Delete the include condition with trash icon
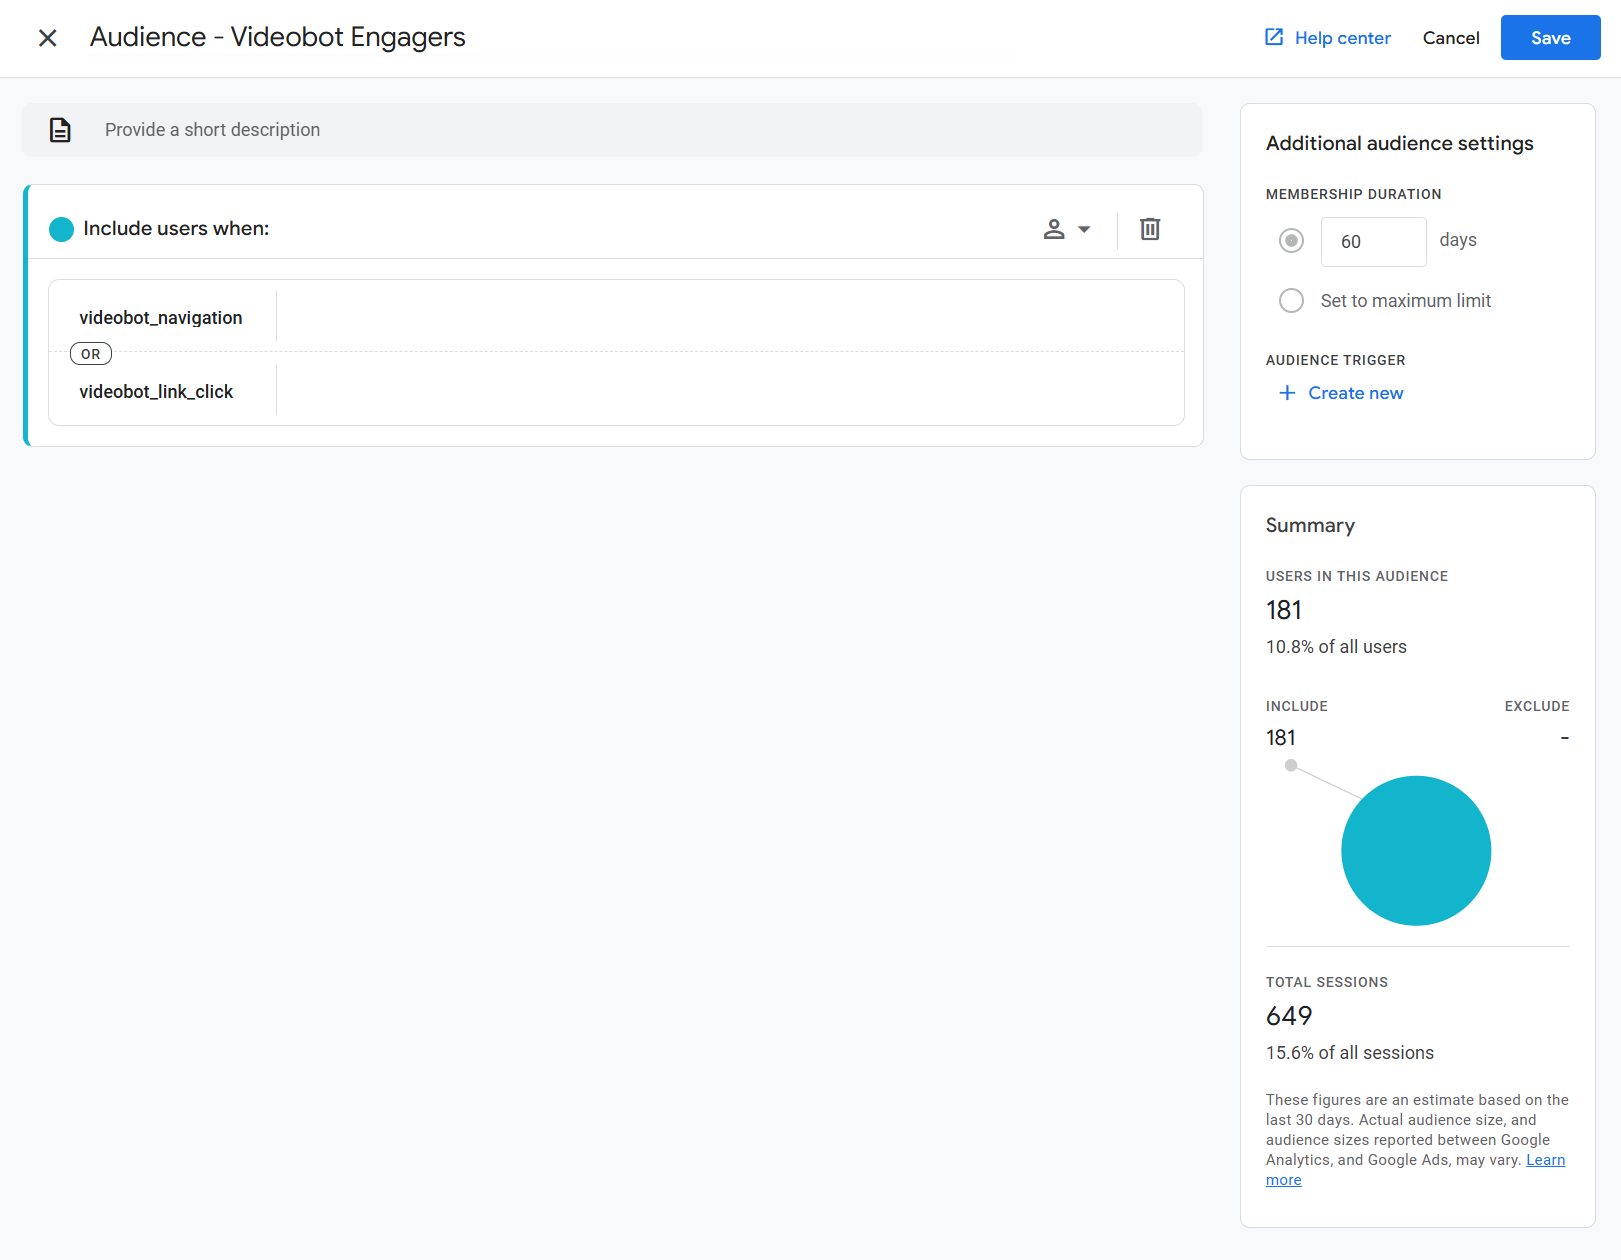Image resolution: width=1621 pixels, height=1260 pixels. click(x=1149, y=229)
